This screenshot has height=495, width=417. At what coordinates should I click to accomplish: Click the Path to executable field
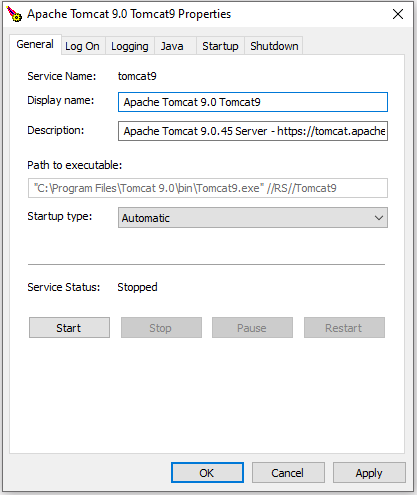208,188
